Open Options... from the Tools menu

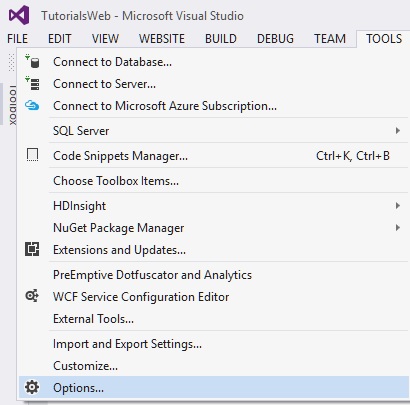point(213,387)
